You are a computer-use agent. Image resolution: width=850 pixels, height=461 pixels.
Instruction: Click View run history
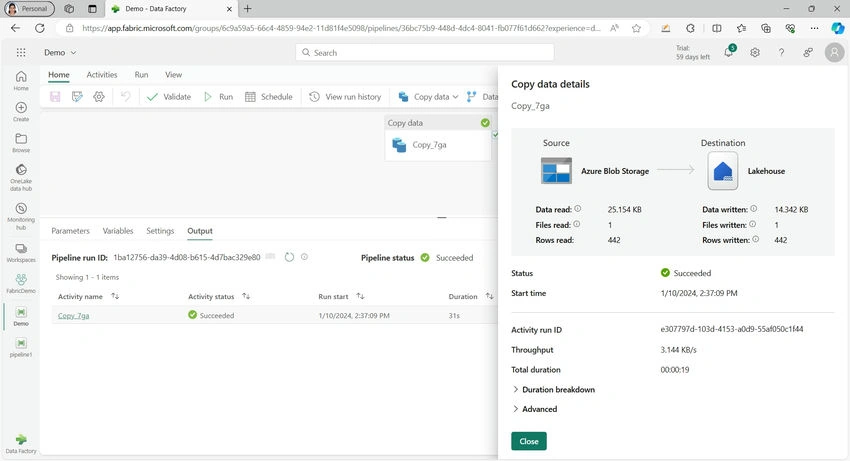(x=345, y=97)
